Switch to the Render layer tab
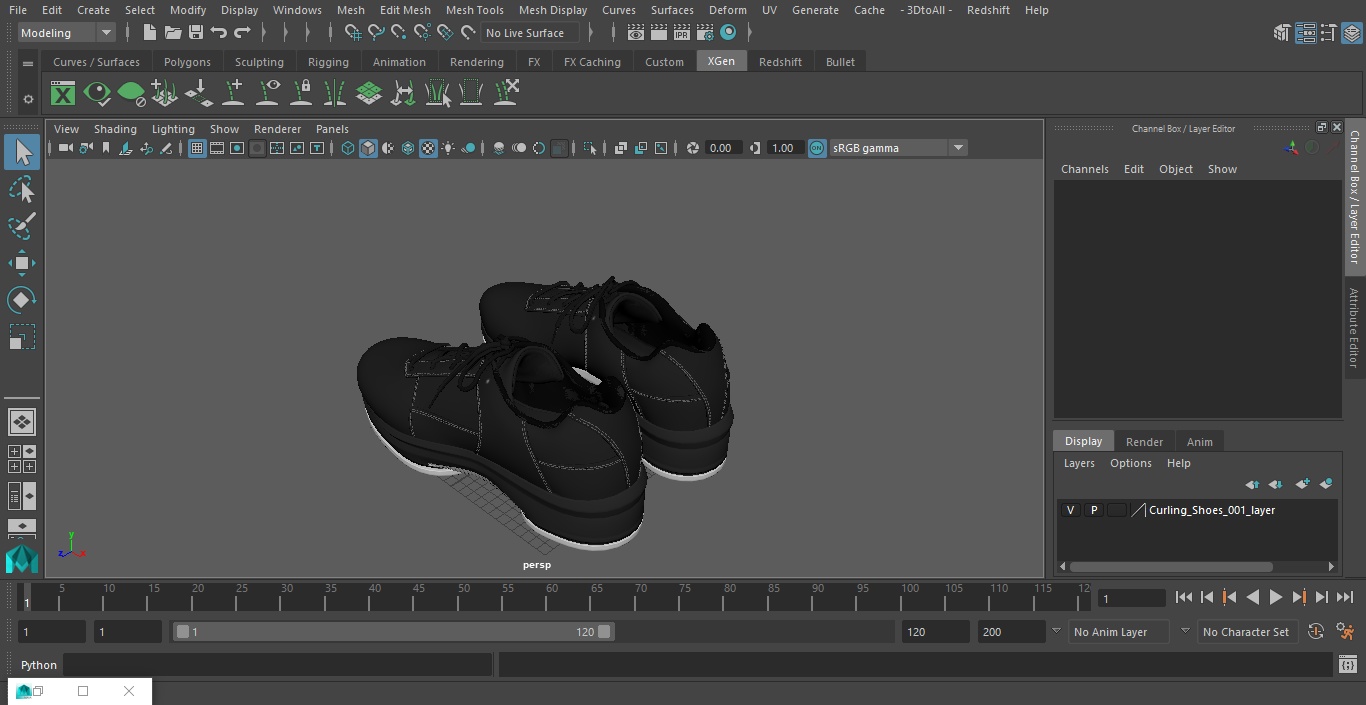The height and width of the screenshot is (705, 1366). pos(1144,442)
